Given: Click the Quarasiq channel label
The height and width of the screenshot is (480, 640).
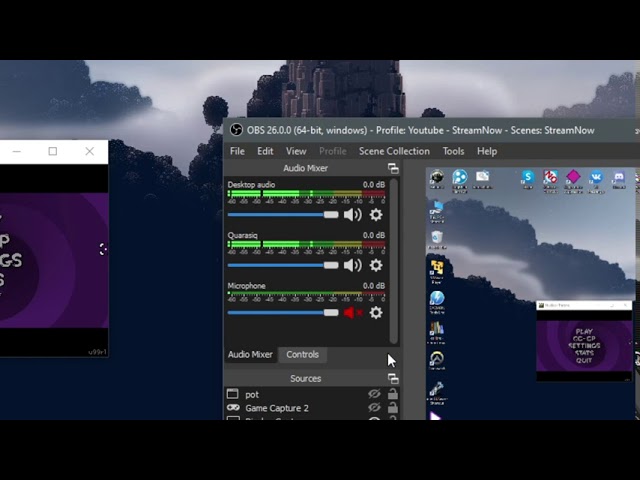Looking at the screenshot, I should [242, 236].
